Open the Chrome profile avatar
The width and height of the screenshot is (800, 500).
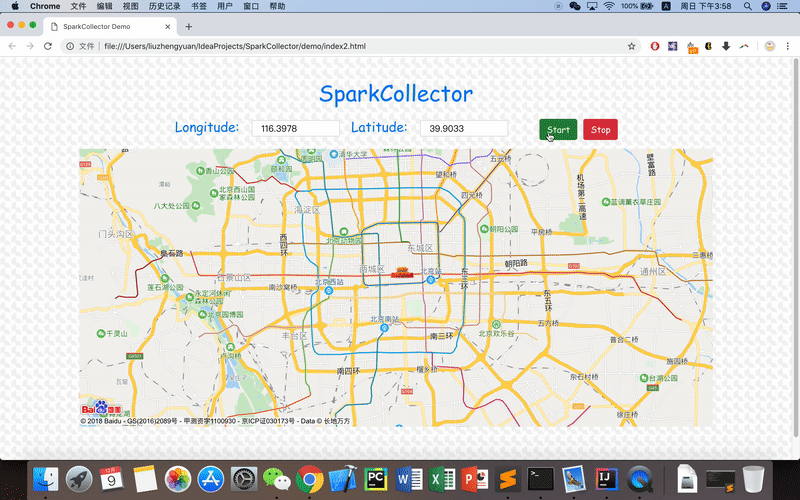pyautogui.click(x=769, y=46)
